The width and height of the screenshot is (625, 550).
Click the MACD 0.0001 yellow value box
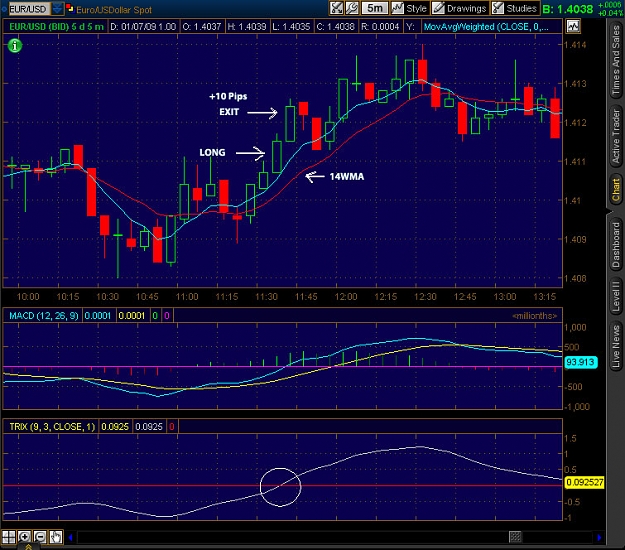coord(132,316)
